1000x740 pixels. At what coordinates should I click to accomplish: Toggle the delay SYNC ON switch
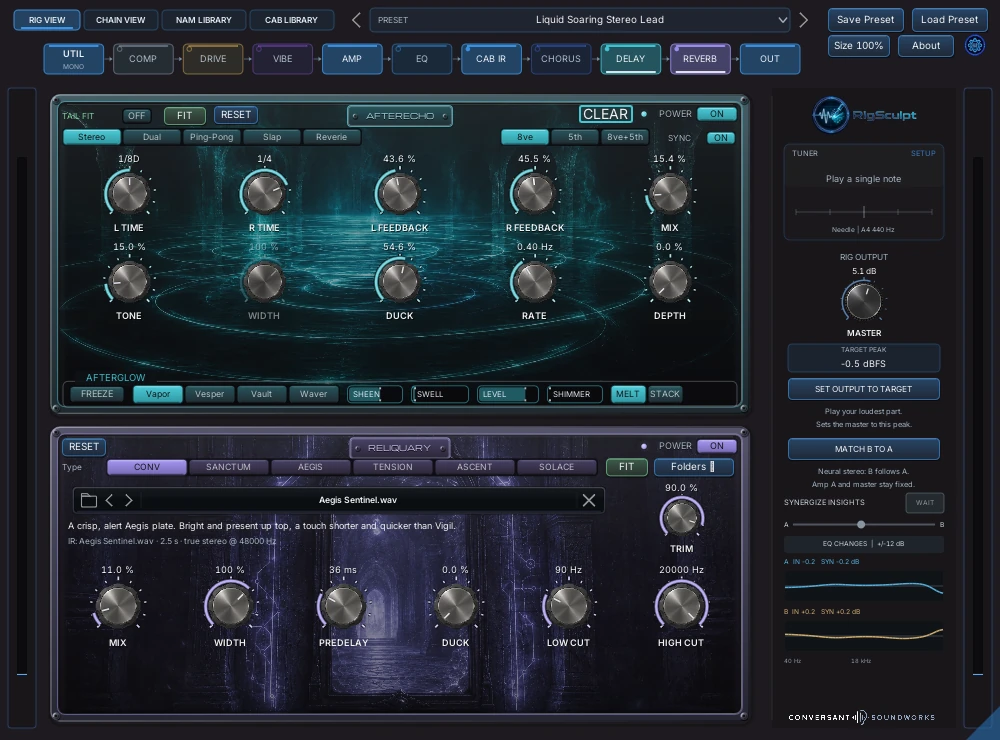(721, 138)
